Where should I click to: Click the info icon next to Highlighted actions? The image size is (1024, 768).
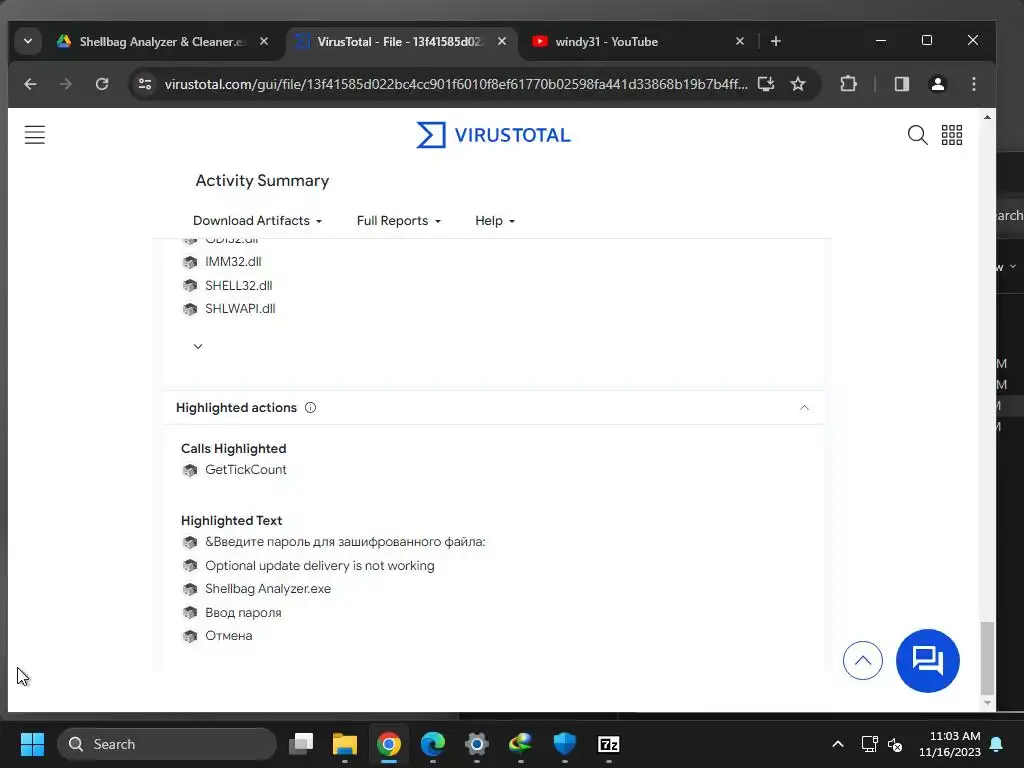click(x=310, y=408)
